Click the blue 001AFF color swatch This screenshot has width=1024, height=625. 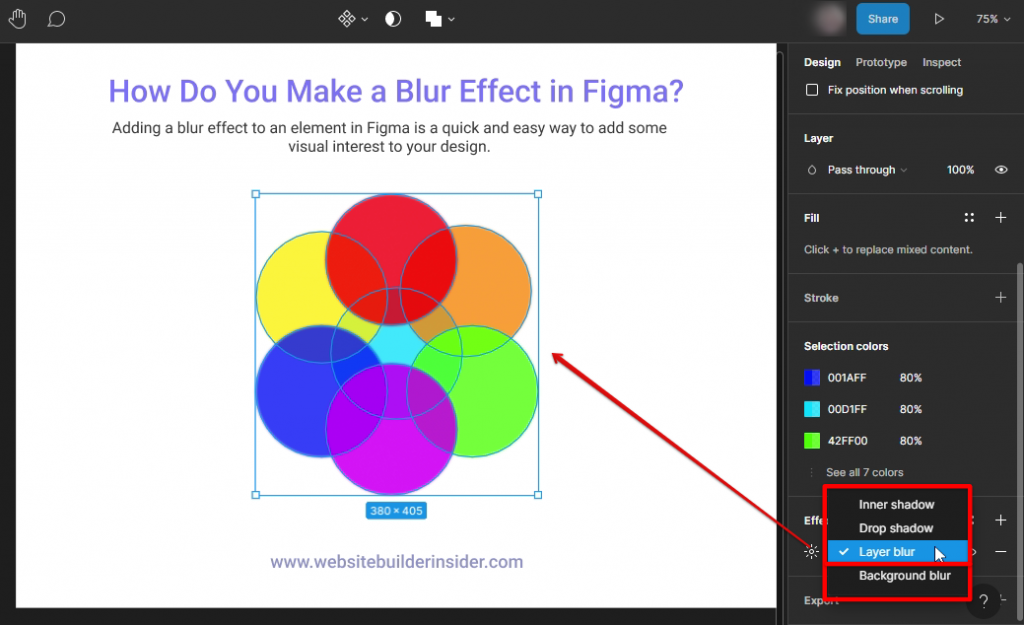tap(811, 377)
